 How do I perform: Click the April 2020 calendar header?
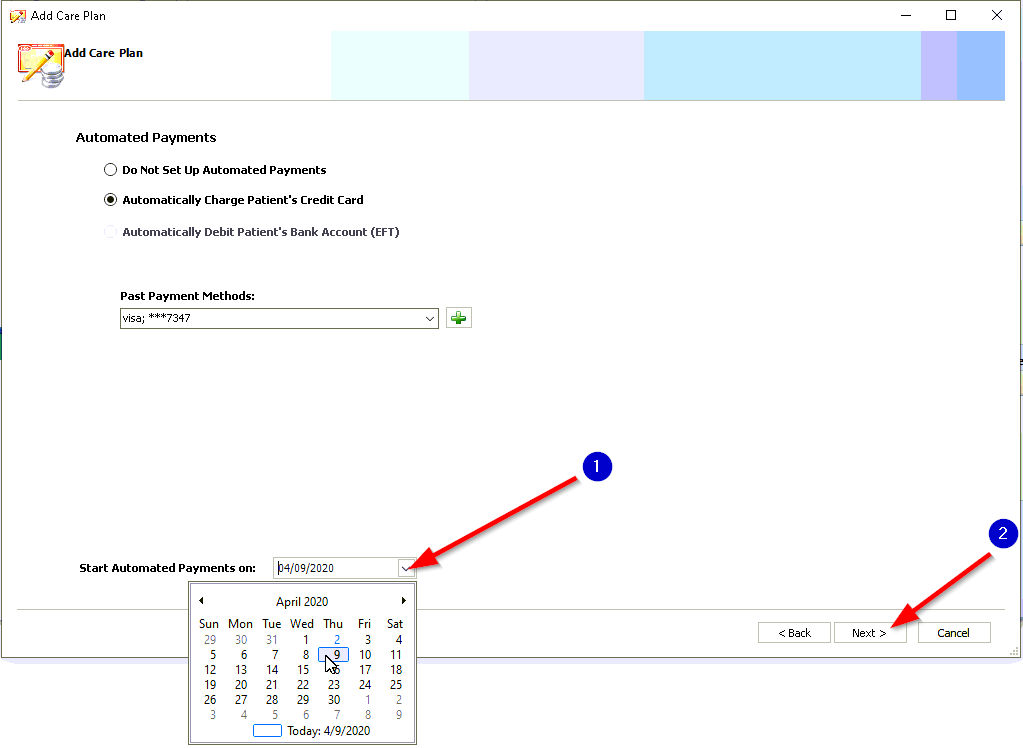click(302, 601)
